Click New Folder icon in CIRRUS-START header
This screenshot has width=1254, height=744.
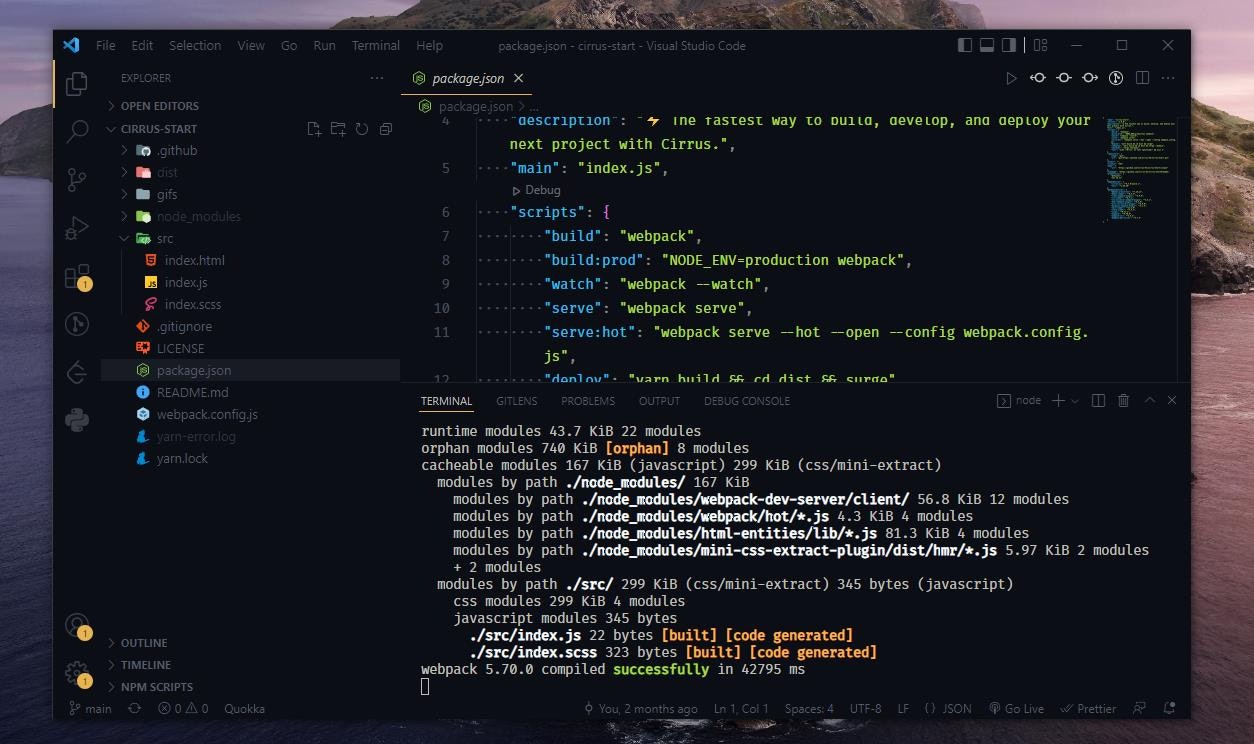[338, 129]
